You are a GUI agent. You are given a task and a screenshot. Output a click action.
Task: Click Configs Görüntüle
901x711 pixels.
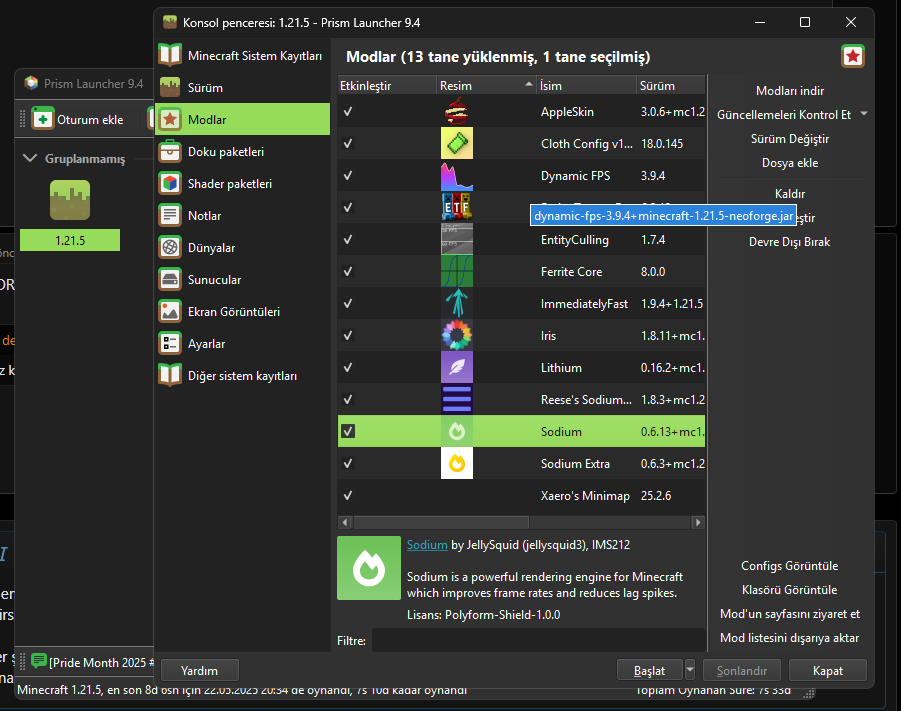pos(790,566)
